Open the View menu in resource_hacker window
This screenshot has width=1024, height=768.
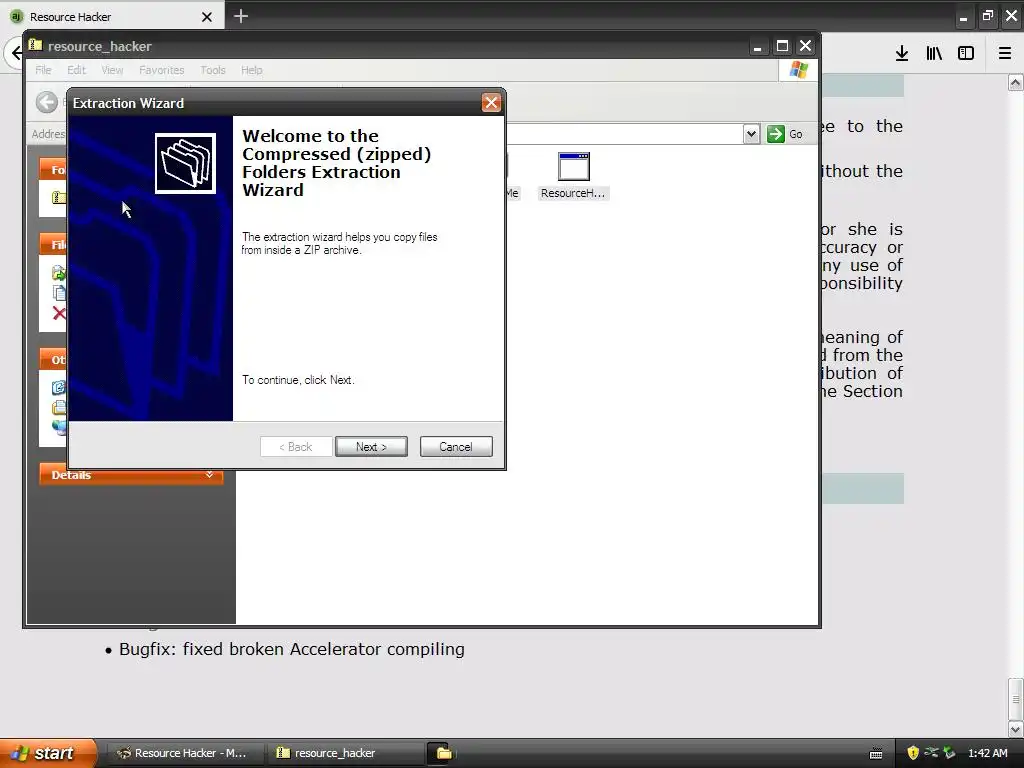[112, 70]
